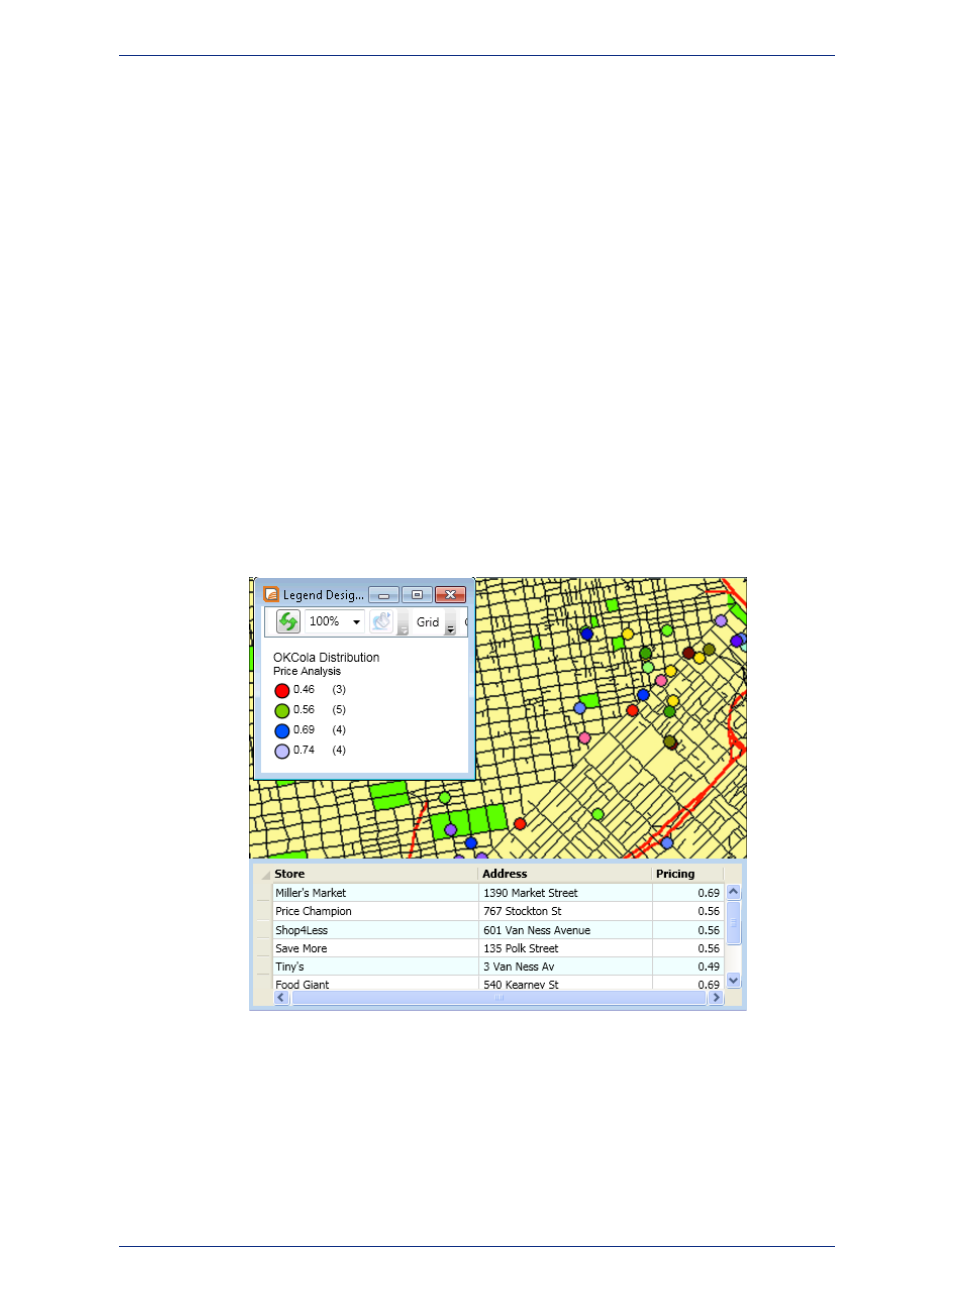Click the (5) count next to 0.56

pos(339,710)
